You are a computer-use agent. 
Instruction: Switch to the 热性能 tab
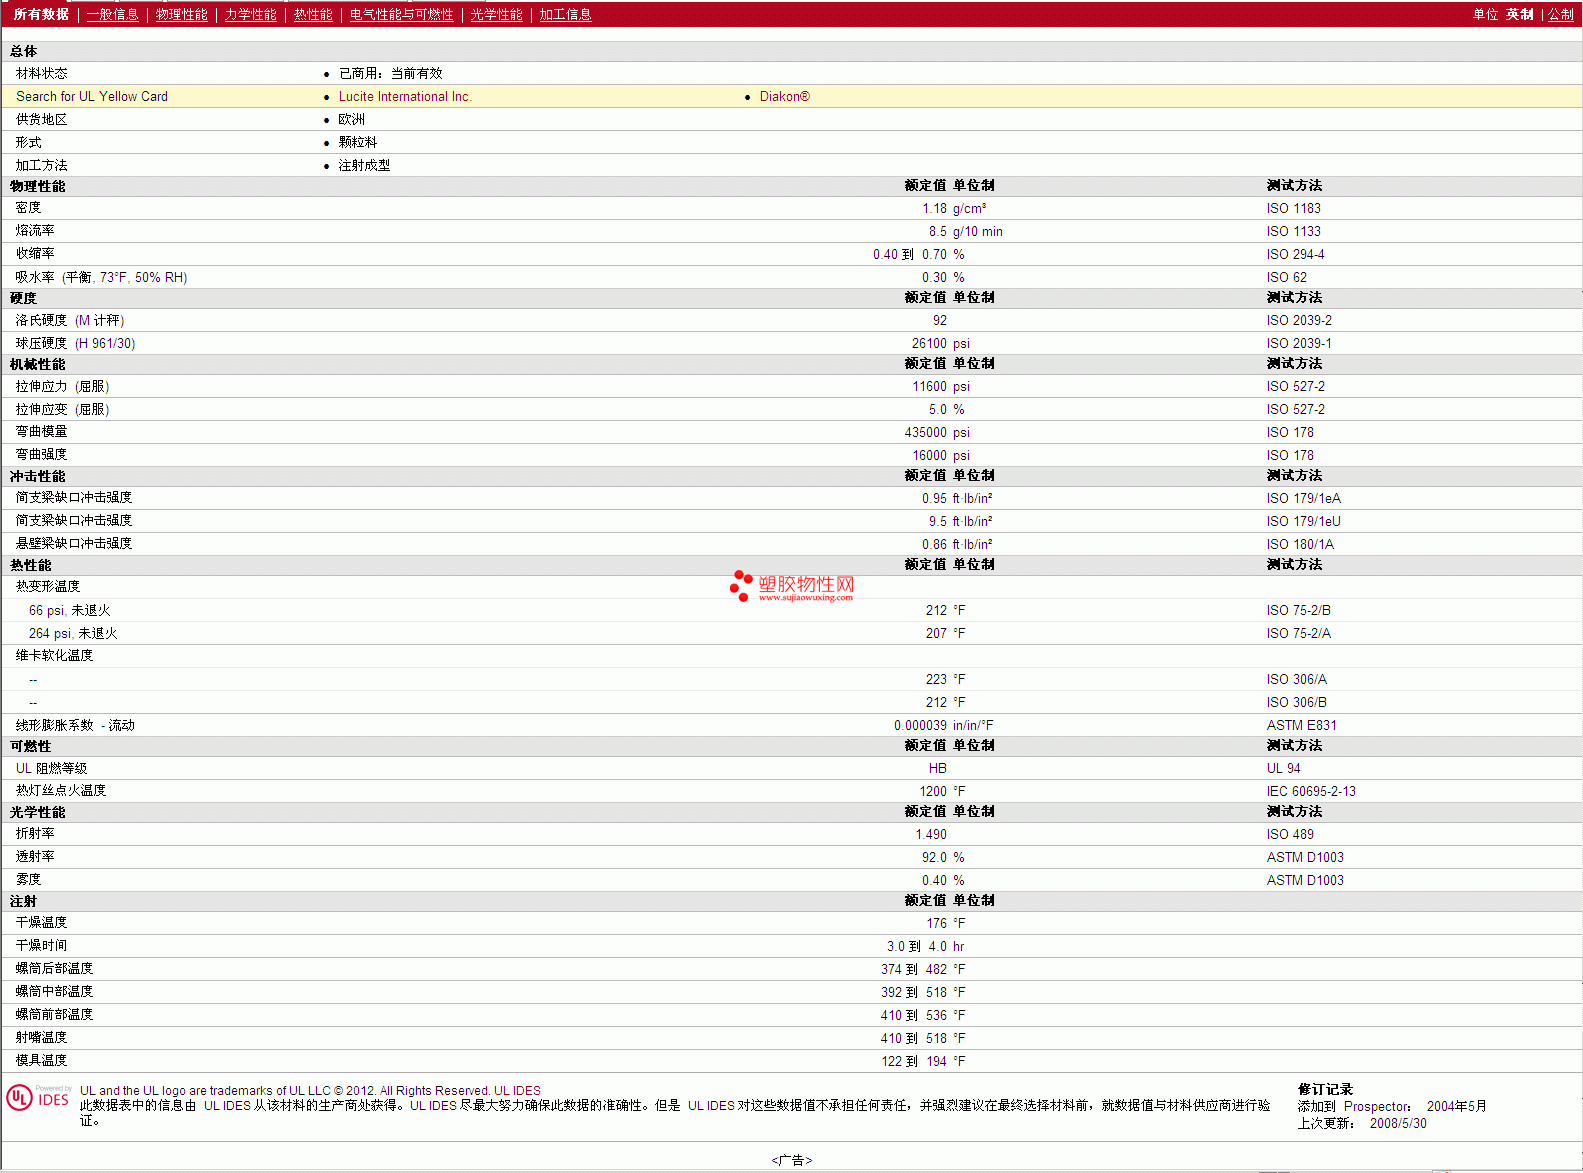313,14
